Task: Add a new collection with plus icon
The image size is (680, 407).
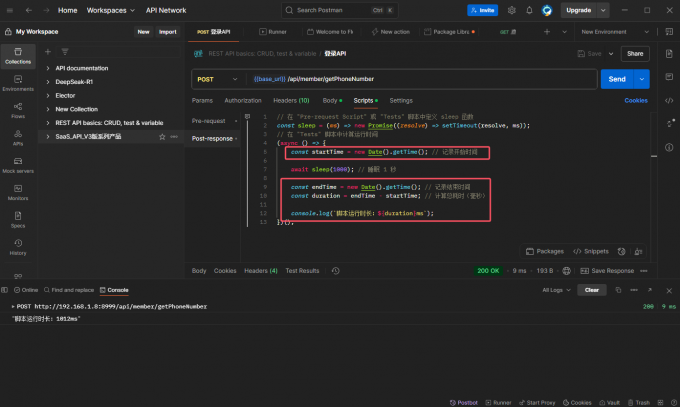Action: click(48, 52)
